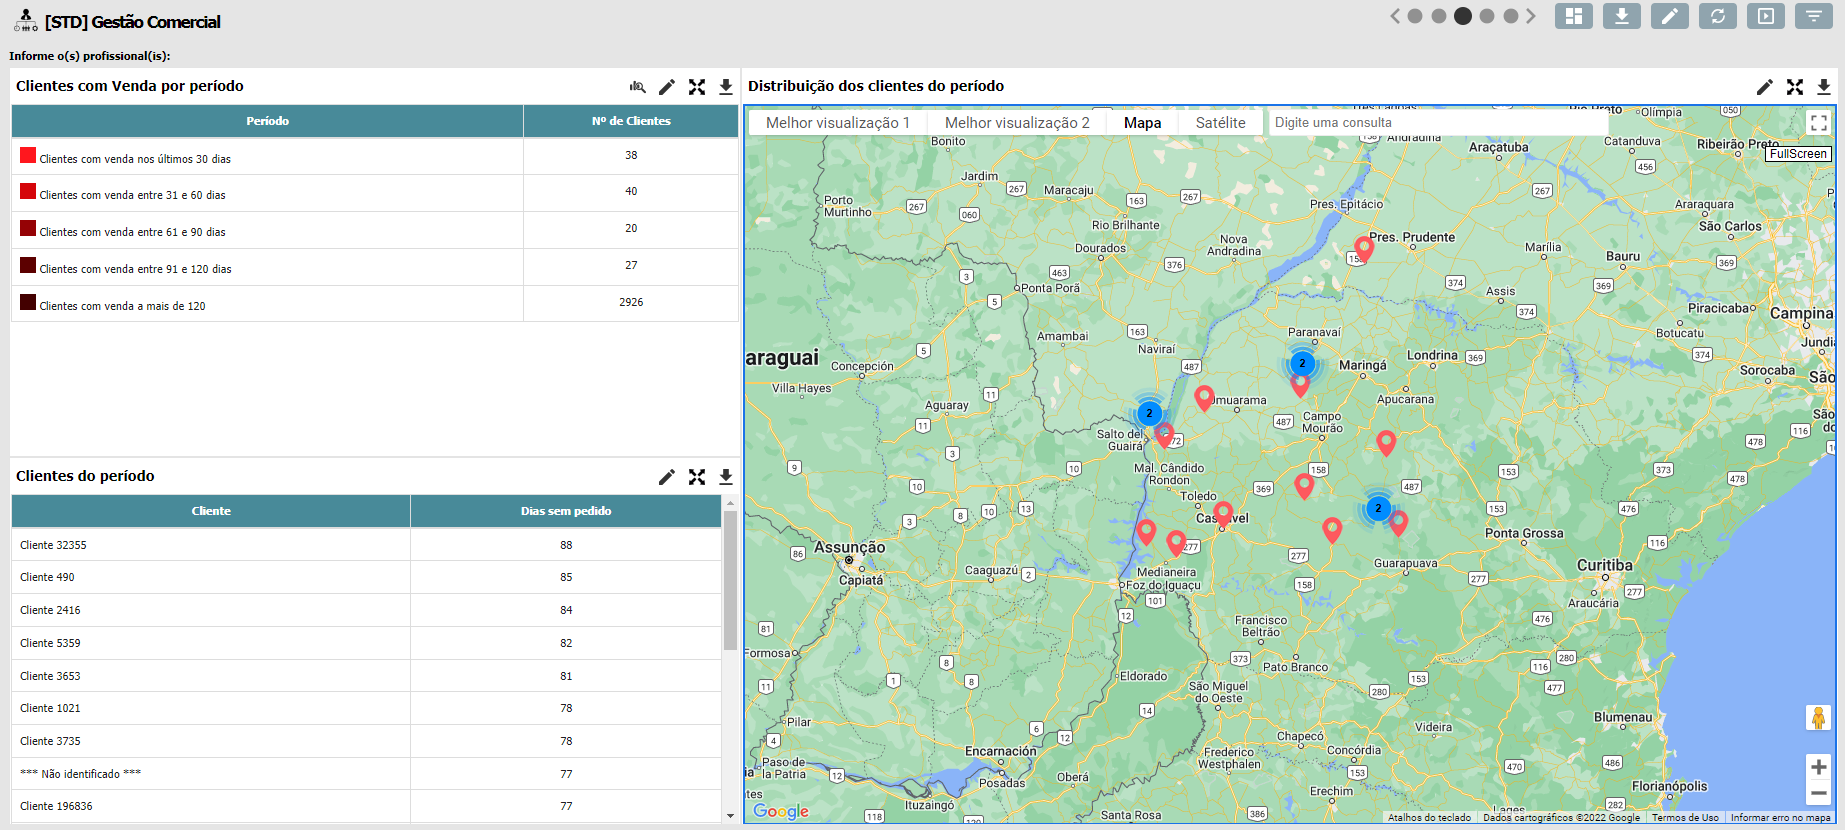Switch map to Satélite view
Viewport: 1845px width, 830px height.
1220,123
